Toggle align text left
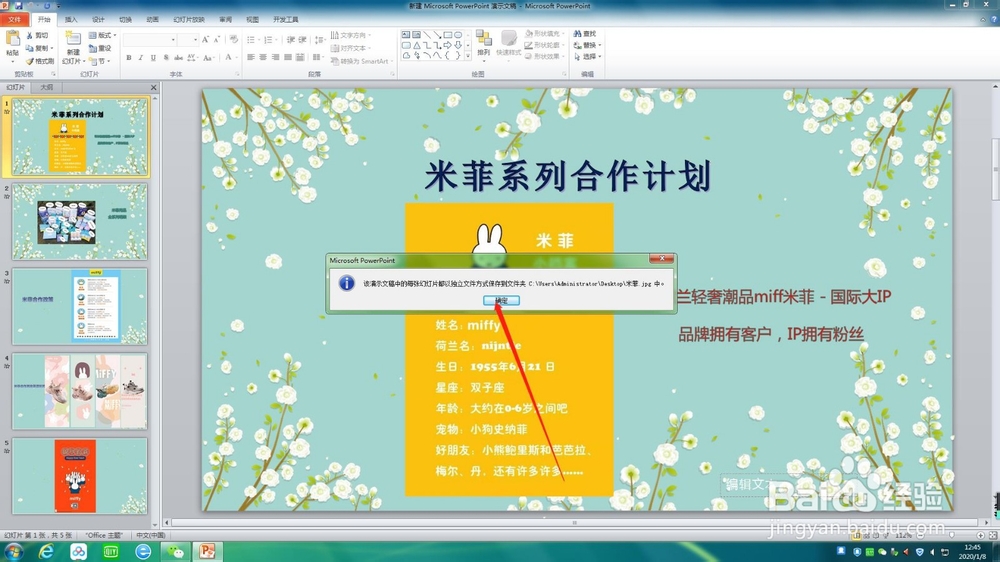Viewport: 1000px width, 562px height. (x=251, y=57)
